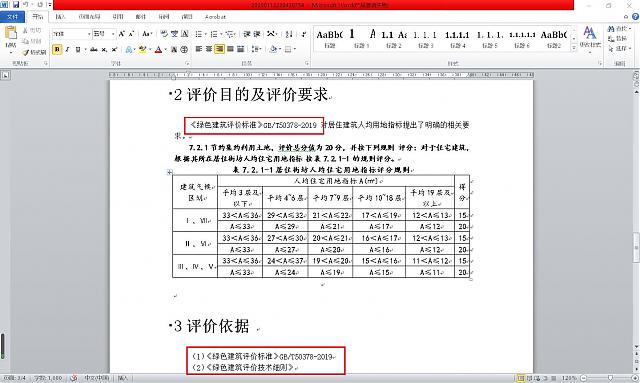Viewport: 640px width, 383px height.
Task: Apply the 标题 4 heading style
Action: (x=457, y=39)
